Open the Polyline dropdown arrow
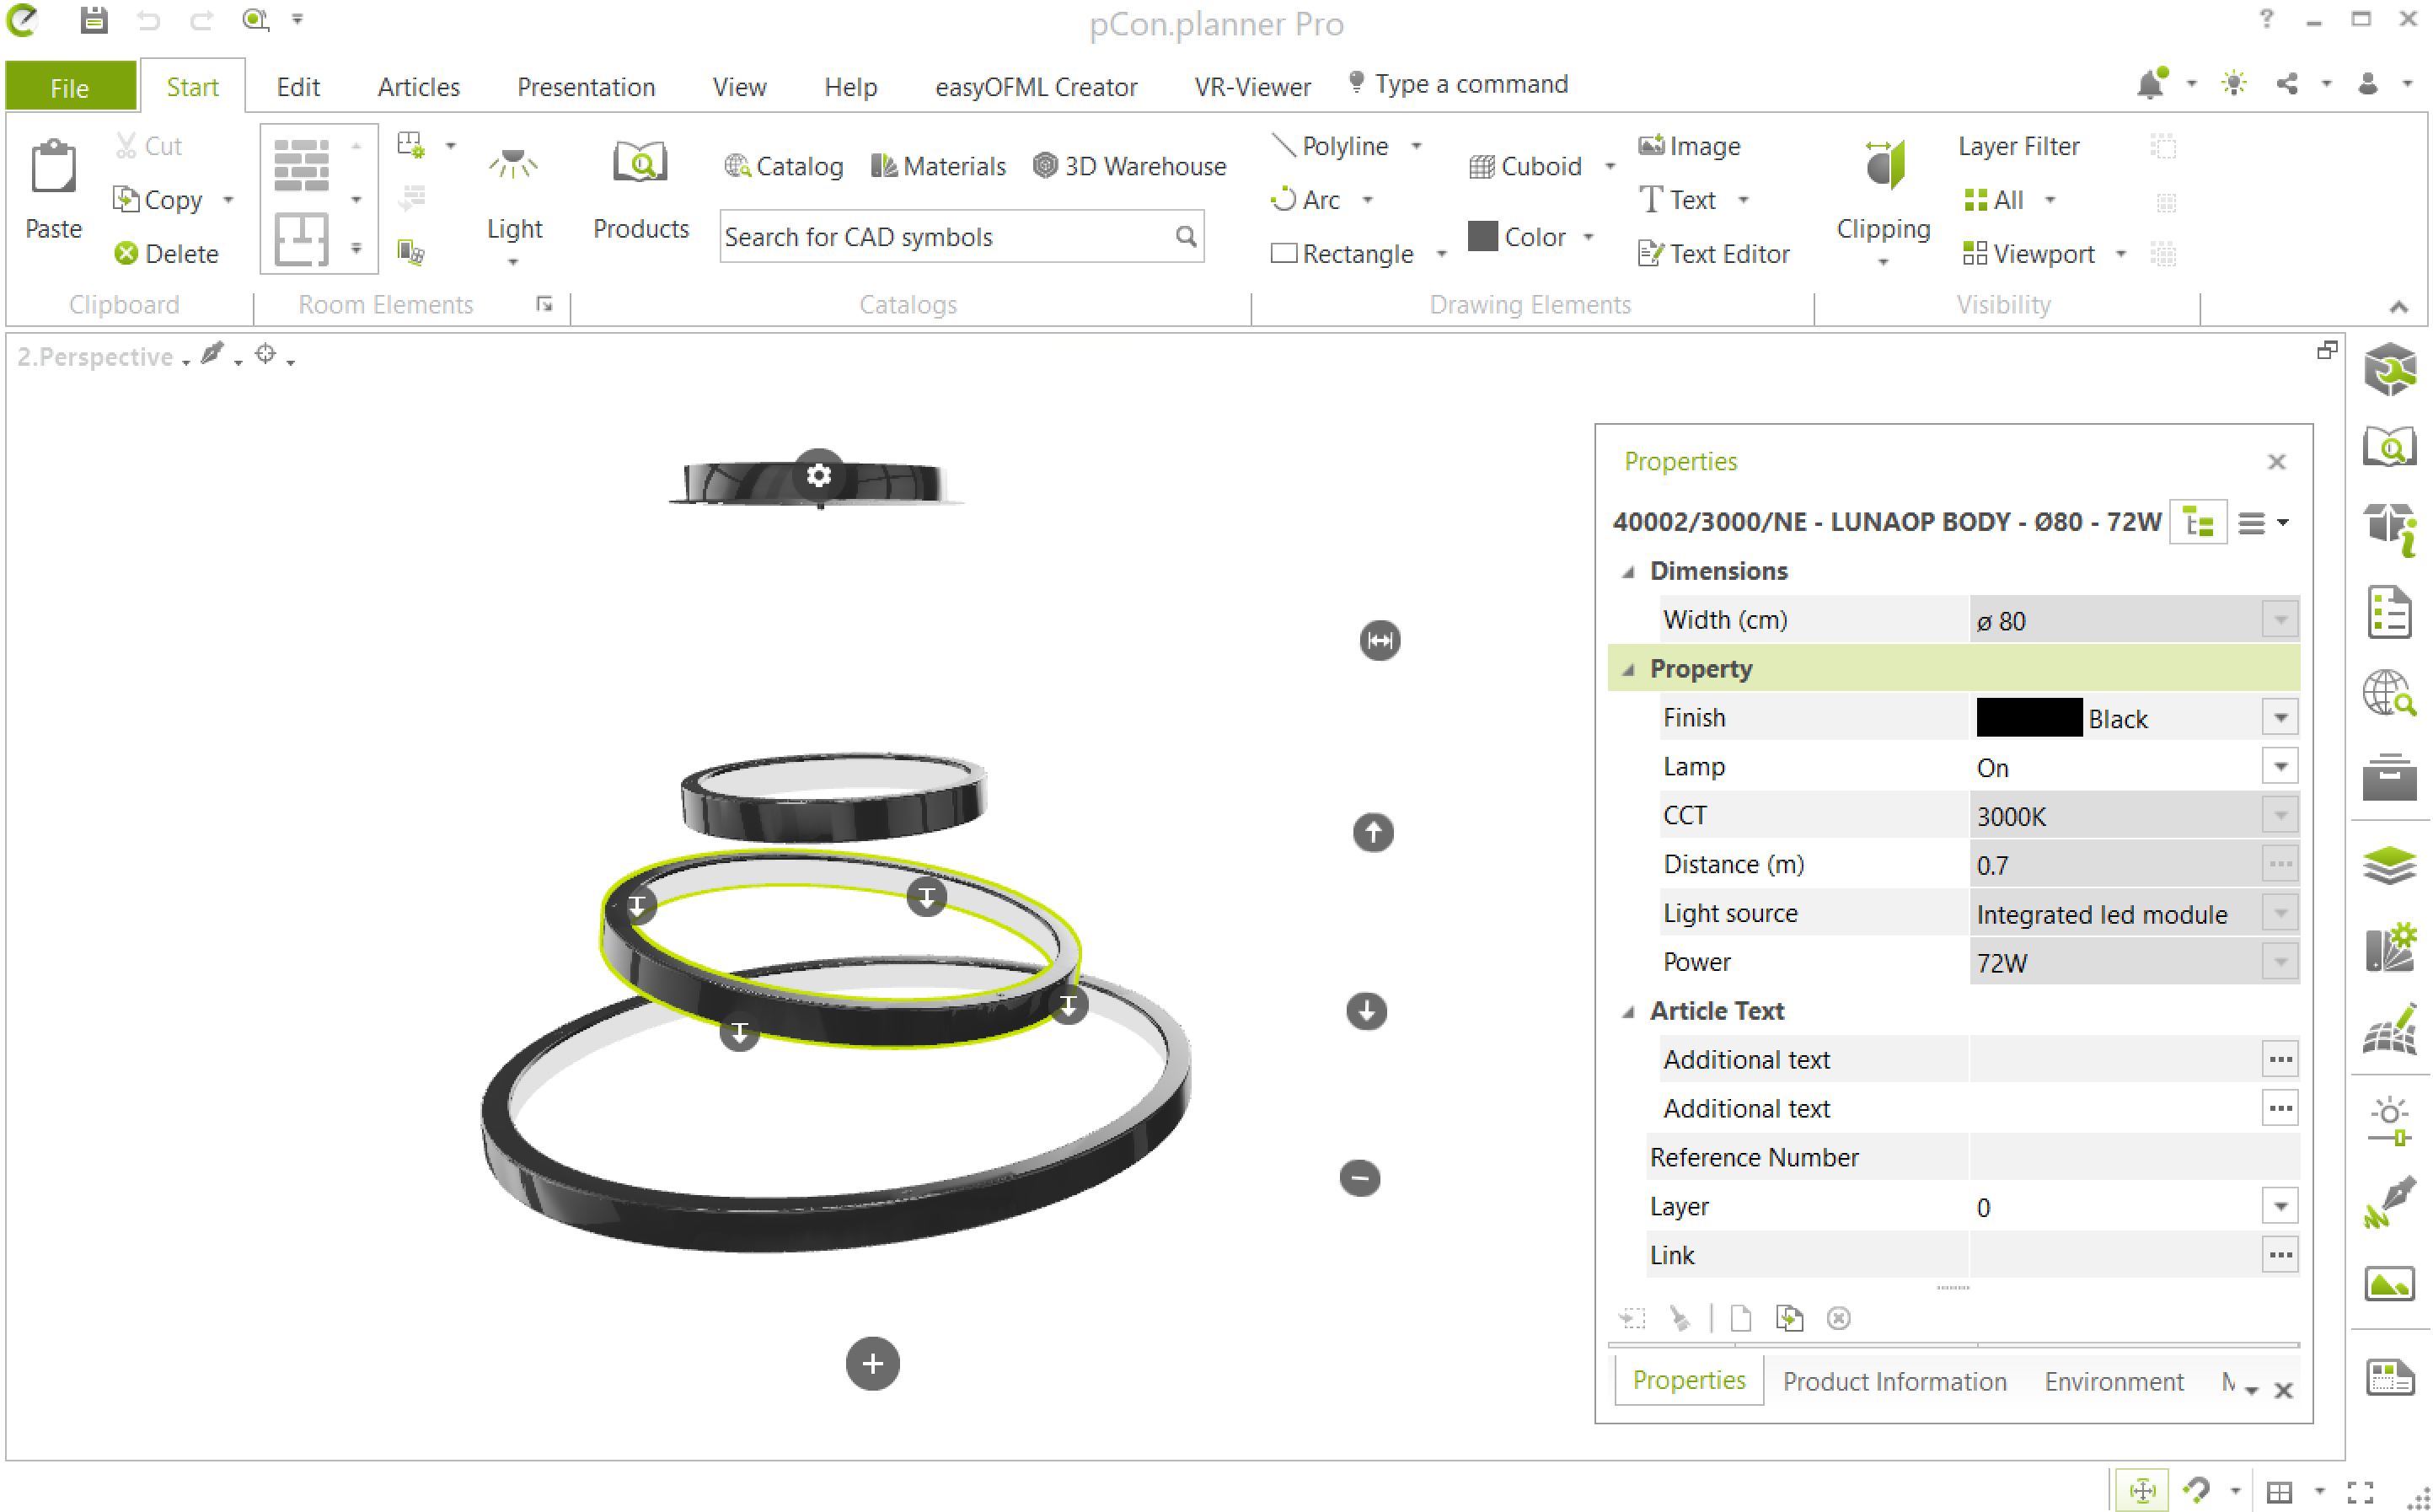The width and height of the screenshot is (2433, 1512). [x=1416, y=146]
